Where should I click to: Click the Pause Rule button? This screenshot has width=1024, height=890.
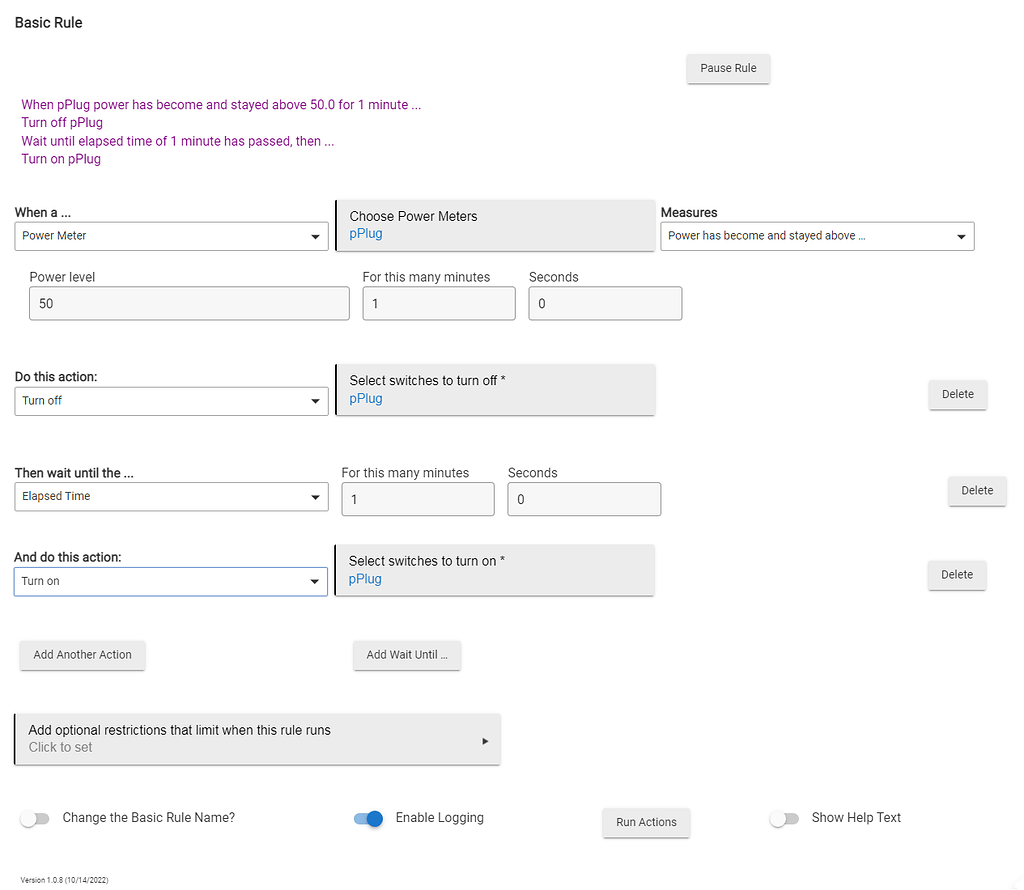[x=728, y=68]
